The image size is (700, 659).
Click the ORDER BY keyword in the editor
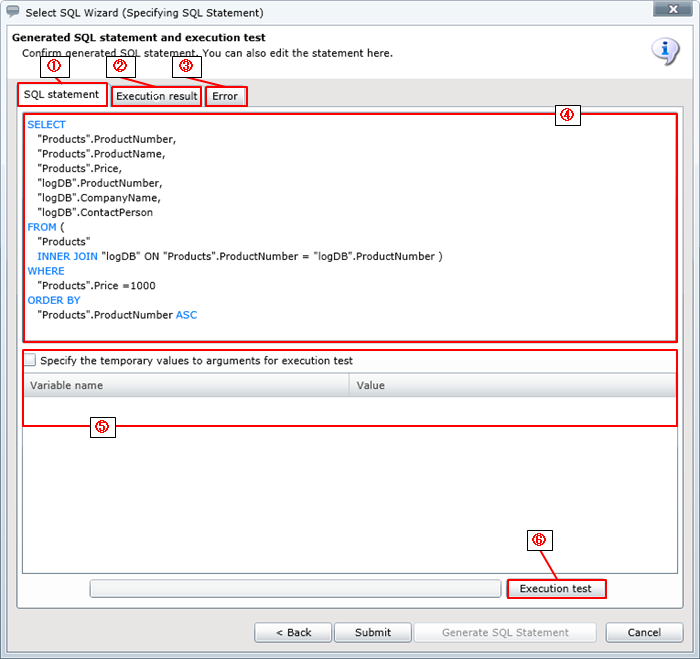tap(54, 300)
